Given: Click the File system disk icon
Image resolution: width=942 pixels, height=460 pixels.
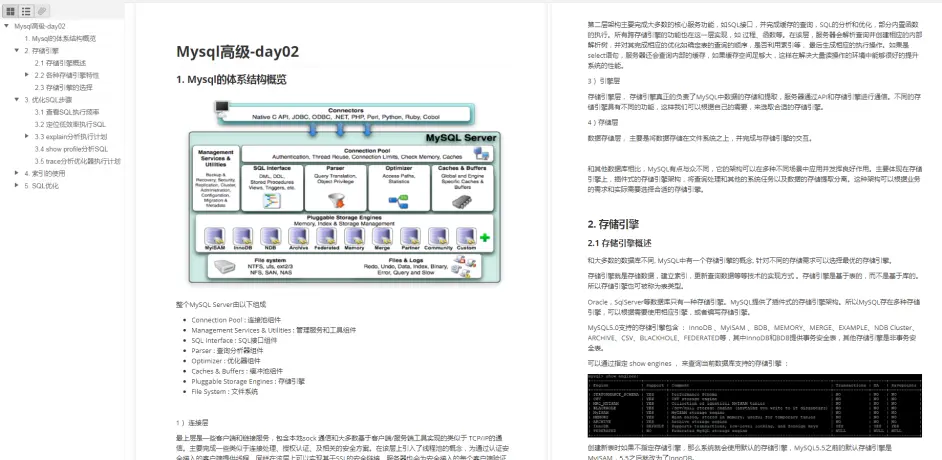Looking at the screenshot, I should point(226,268).
